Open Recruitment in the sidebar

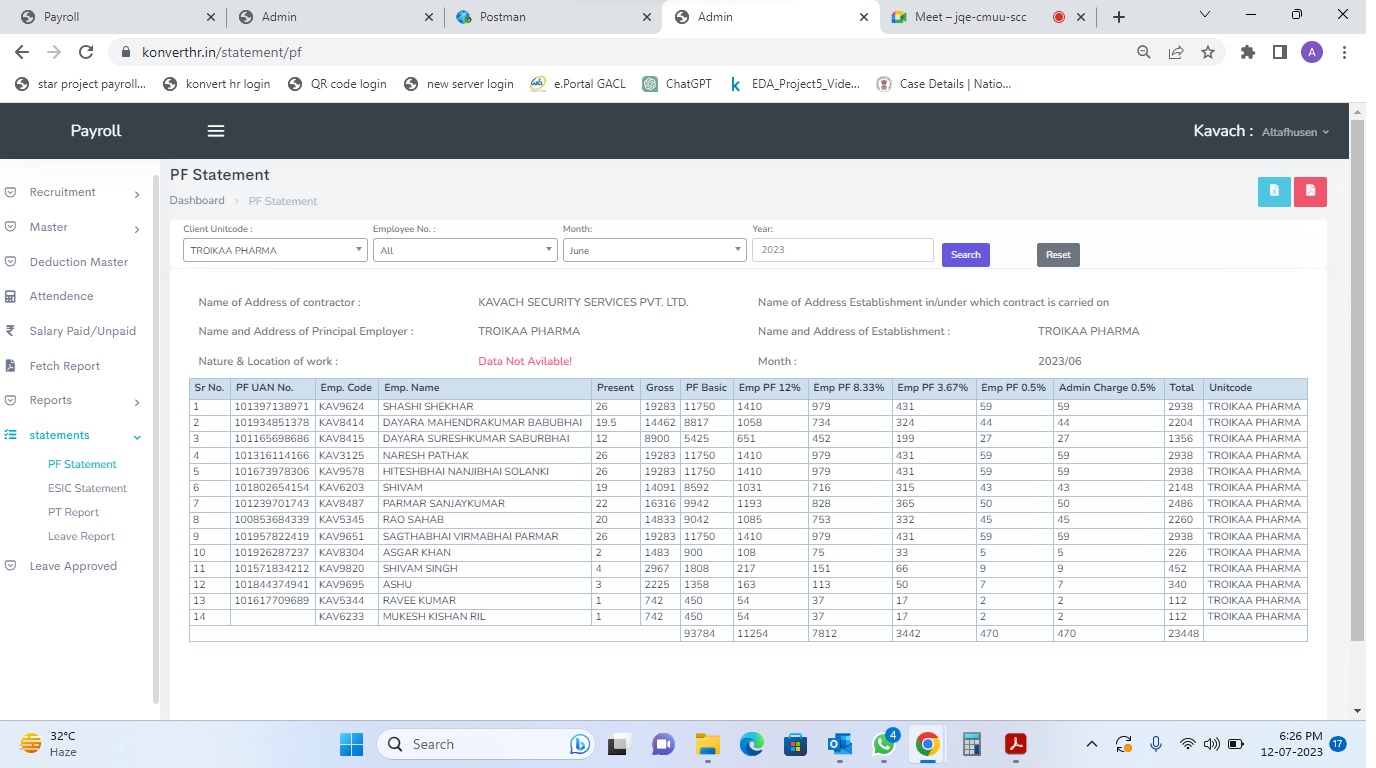pyautogui.click(x=62, y=192)
